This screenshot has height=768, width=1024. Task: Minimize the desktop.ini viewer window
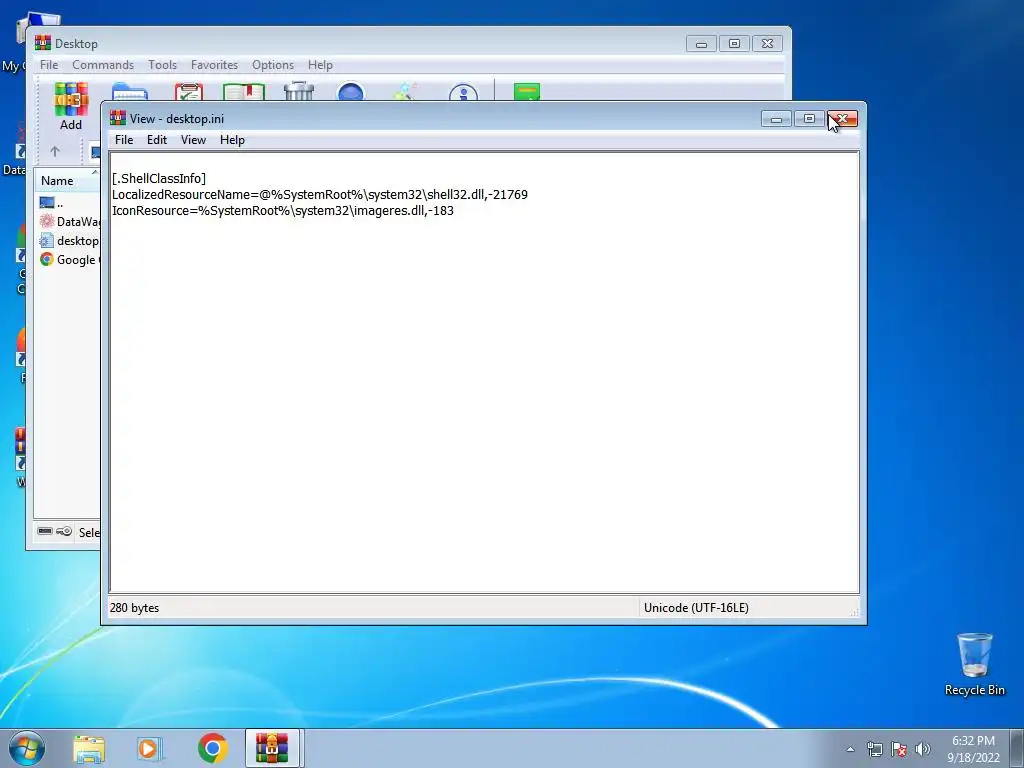[x=776, y=119]
